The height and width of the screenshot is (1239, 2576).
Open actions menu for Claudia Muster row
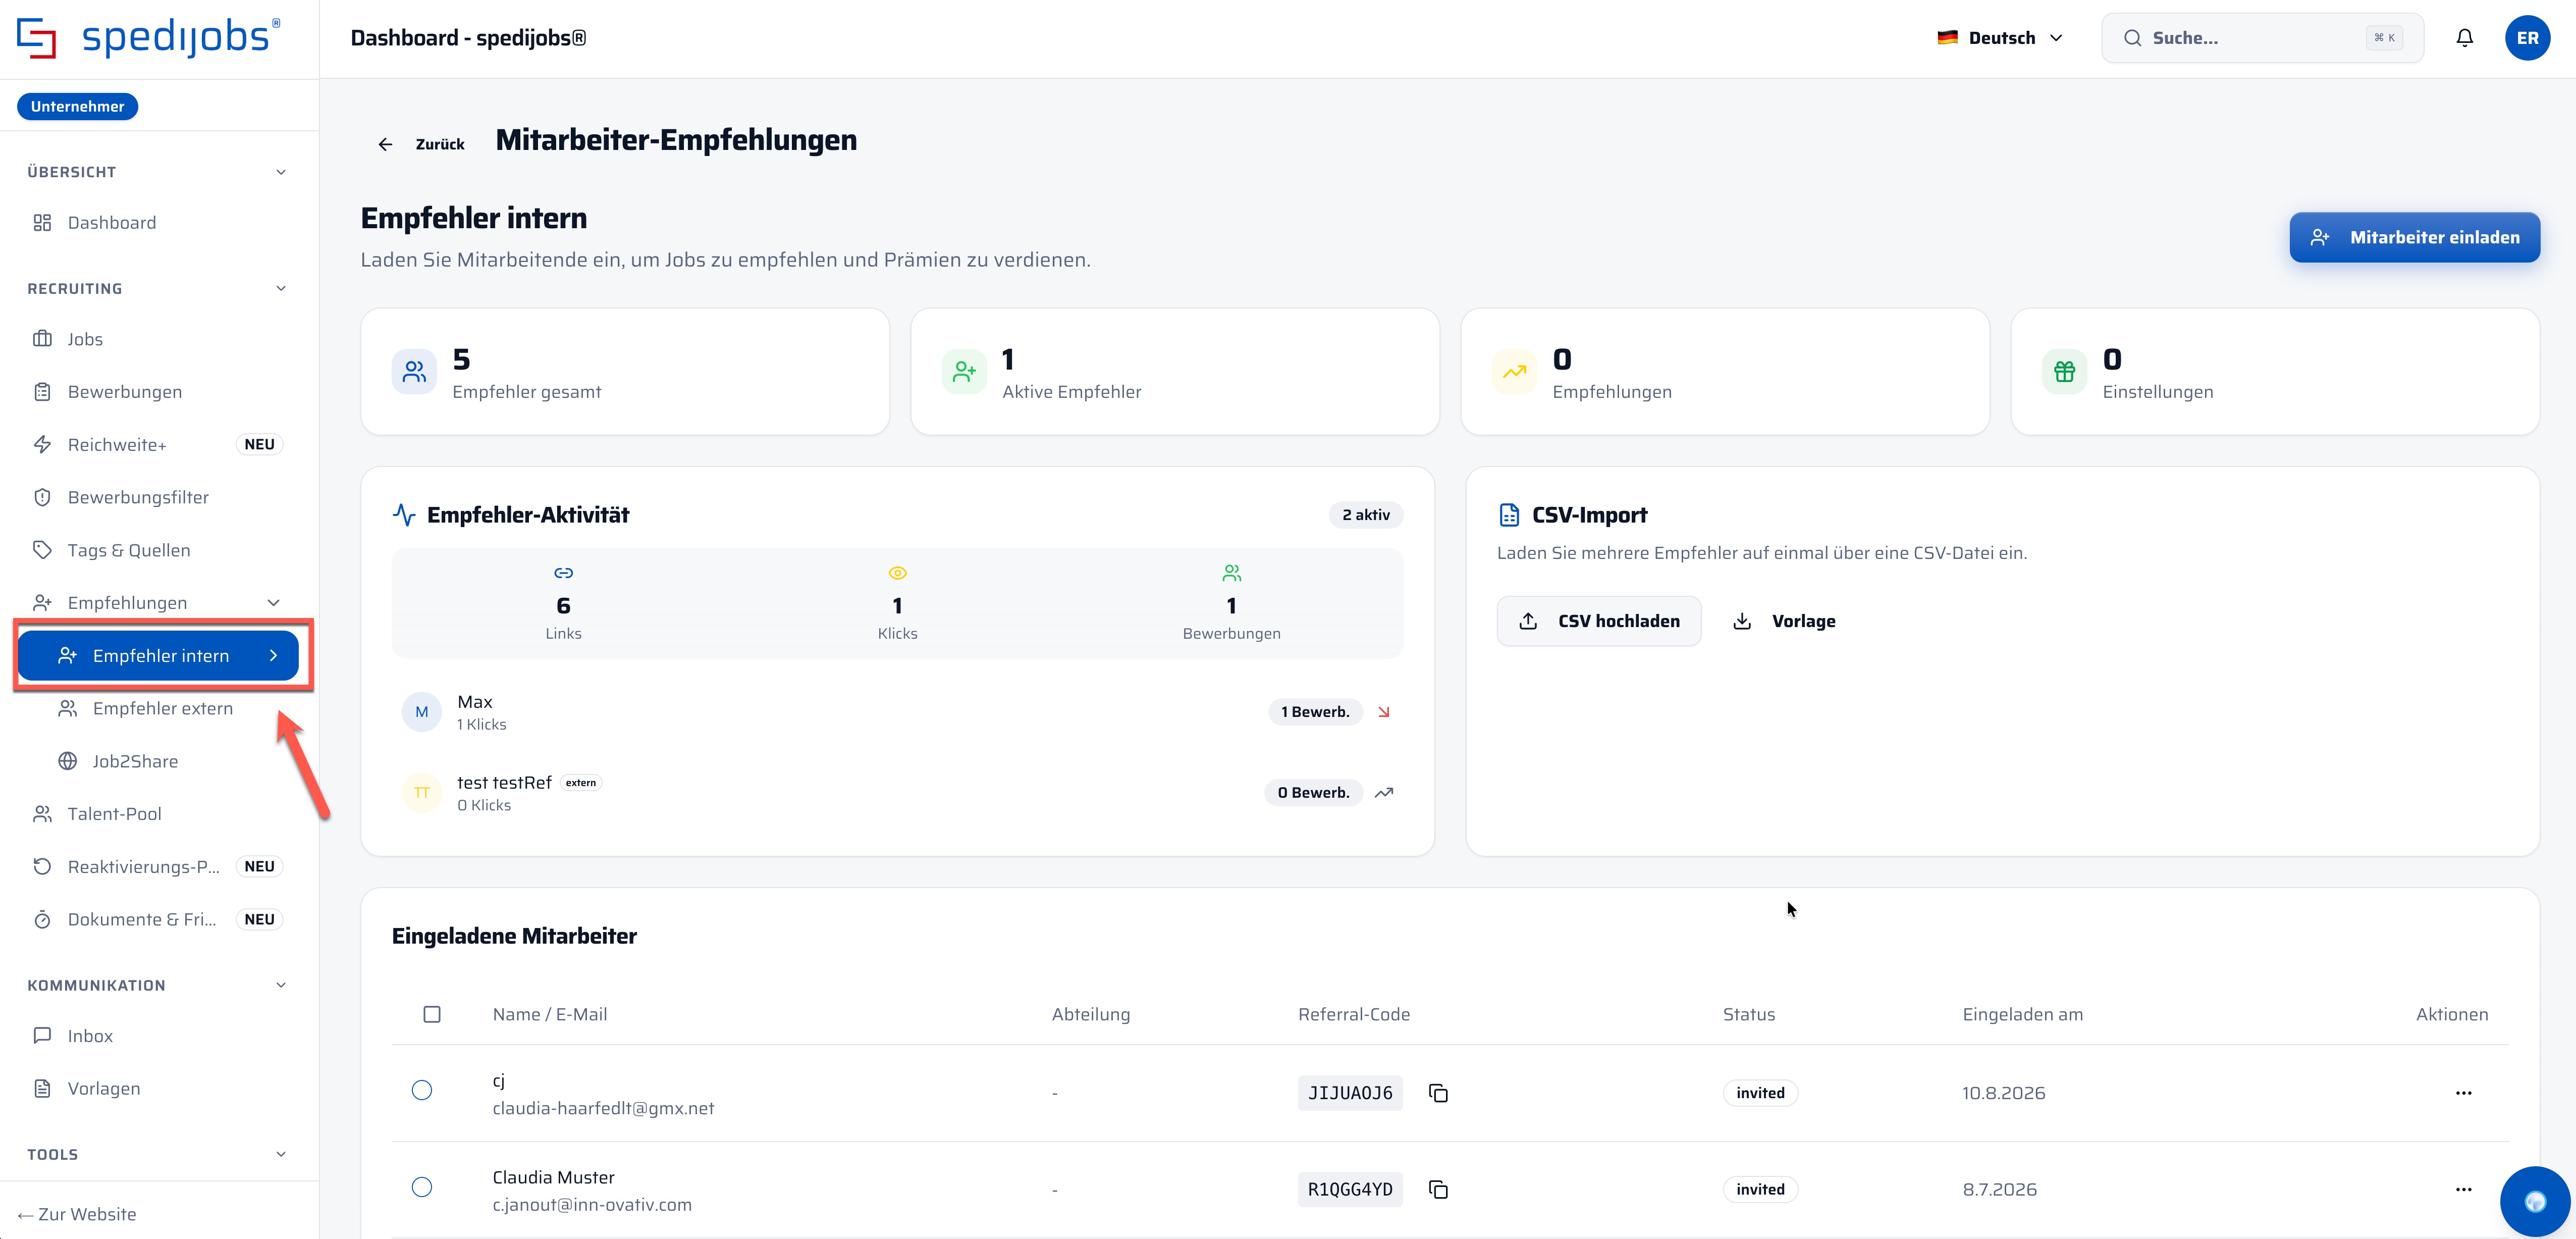pos(2463,1189)
